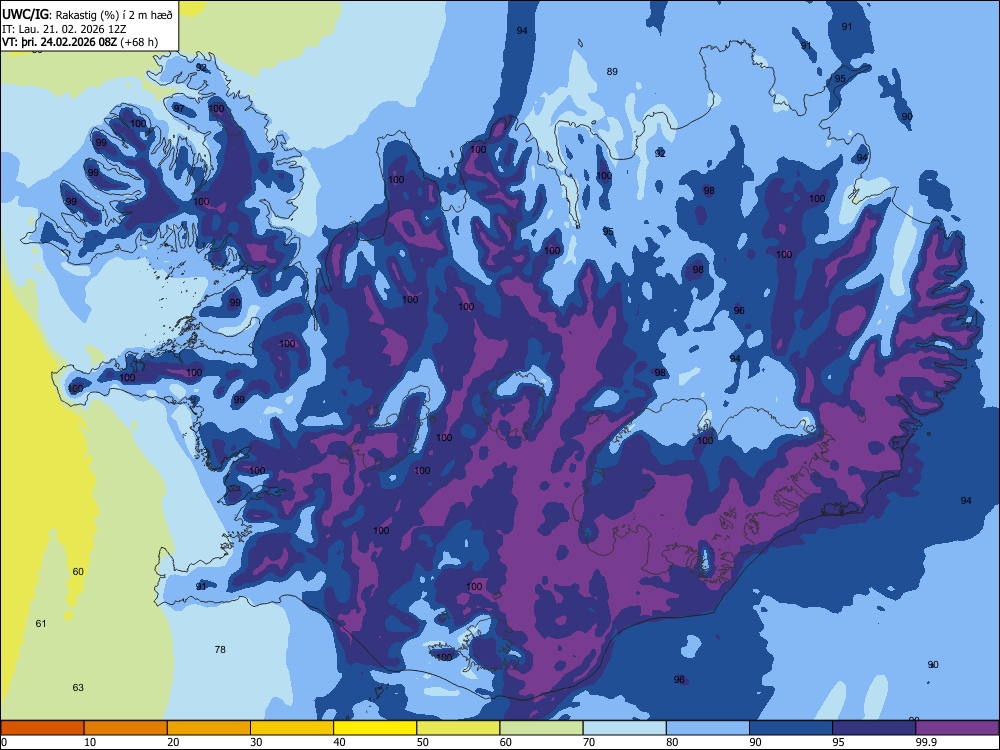Image resolution: width=1000 pixels, height=750 pixels.
Task: Pick the bright yellow 40–50 legend swatch
Action: click(x=375, y=728)
